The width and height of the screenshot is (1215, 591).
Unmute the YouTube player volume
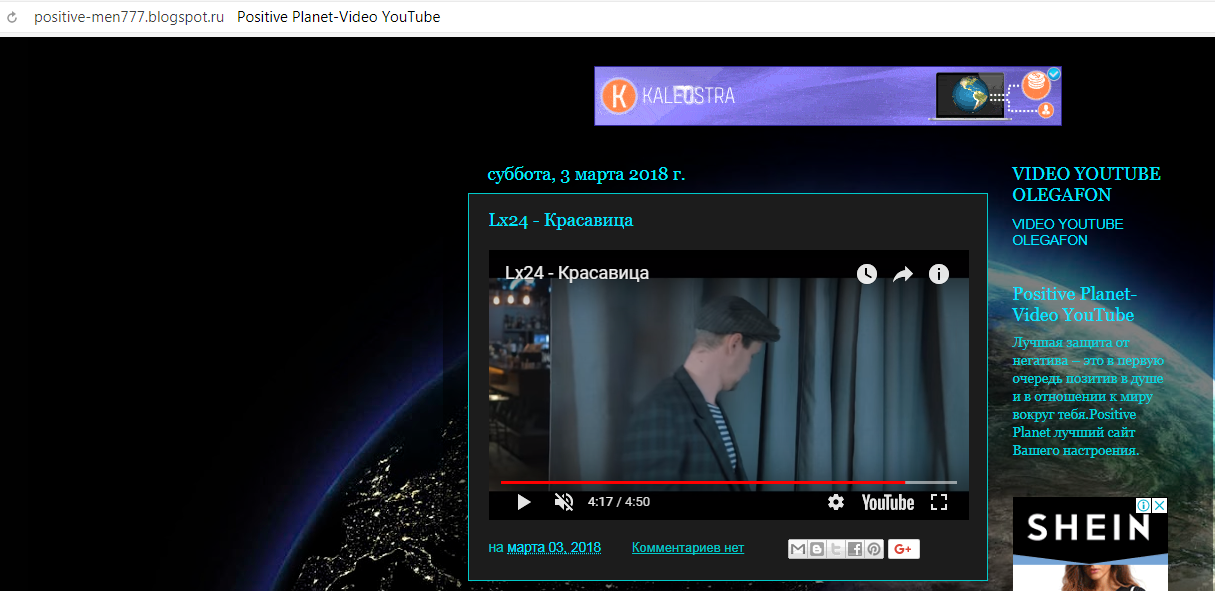[564, 502]
